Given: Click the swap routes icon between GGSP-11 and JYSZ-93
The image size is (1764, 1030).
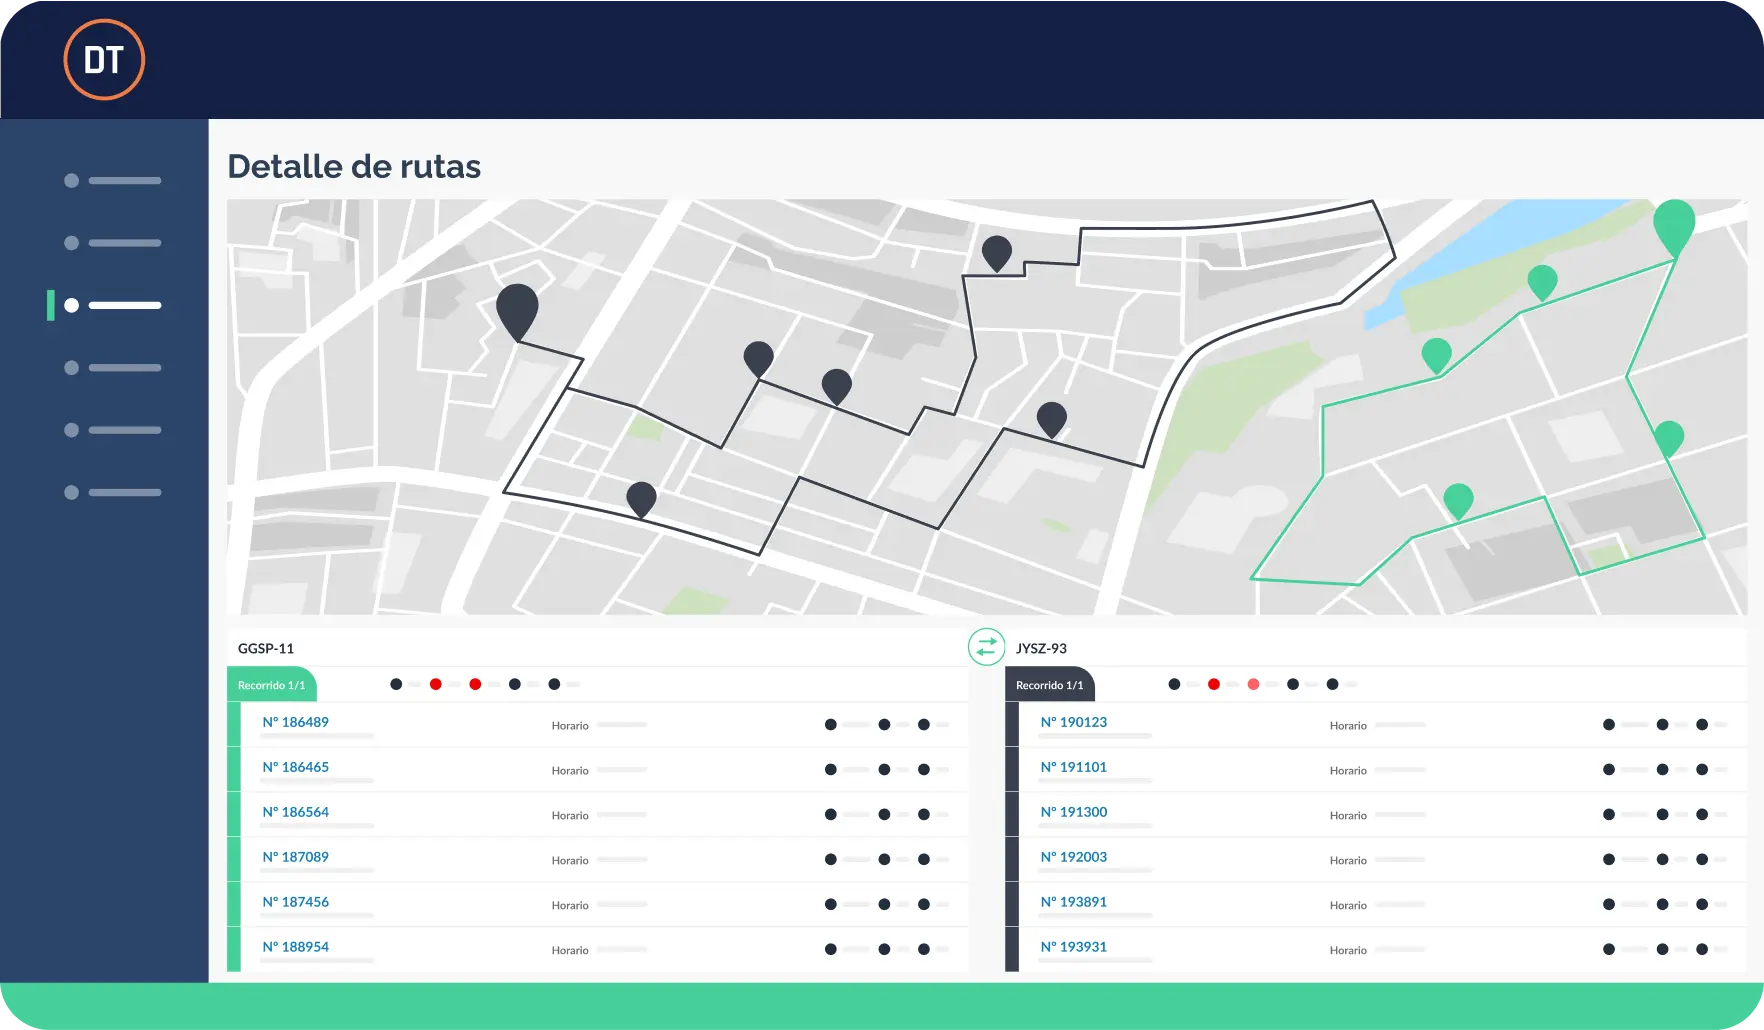Looking at the screenshot, I should coord(986,647).
